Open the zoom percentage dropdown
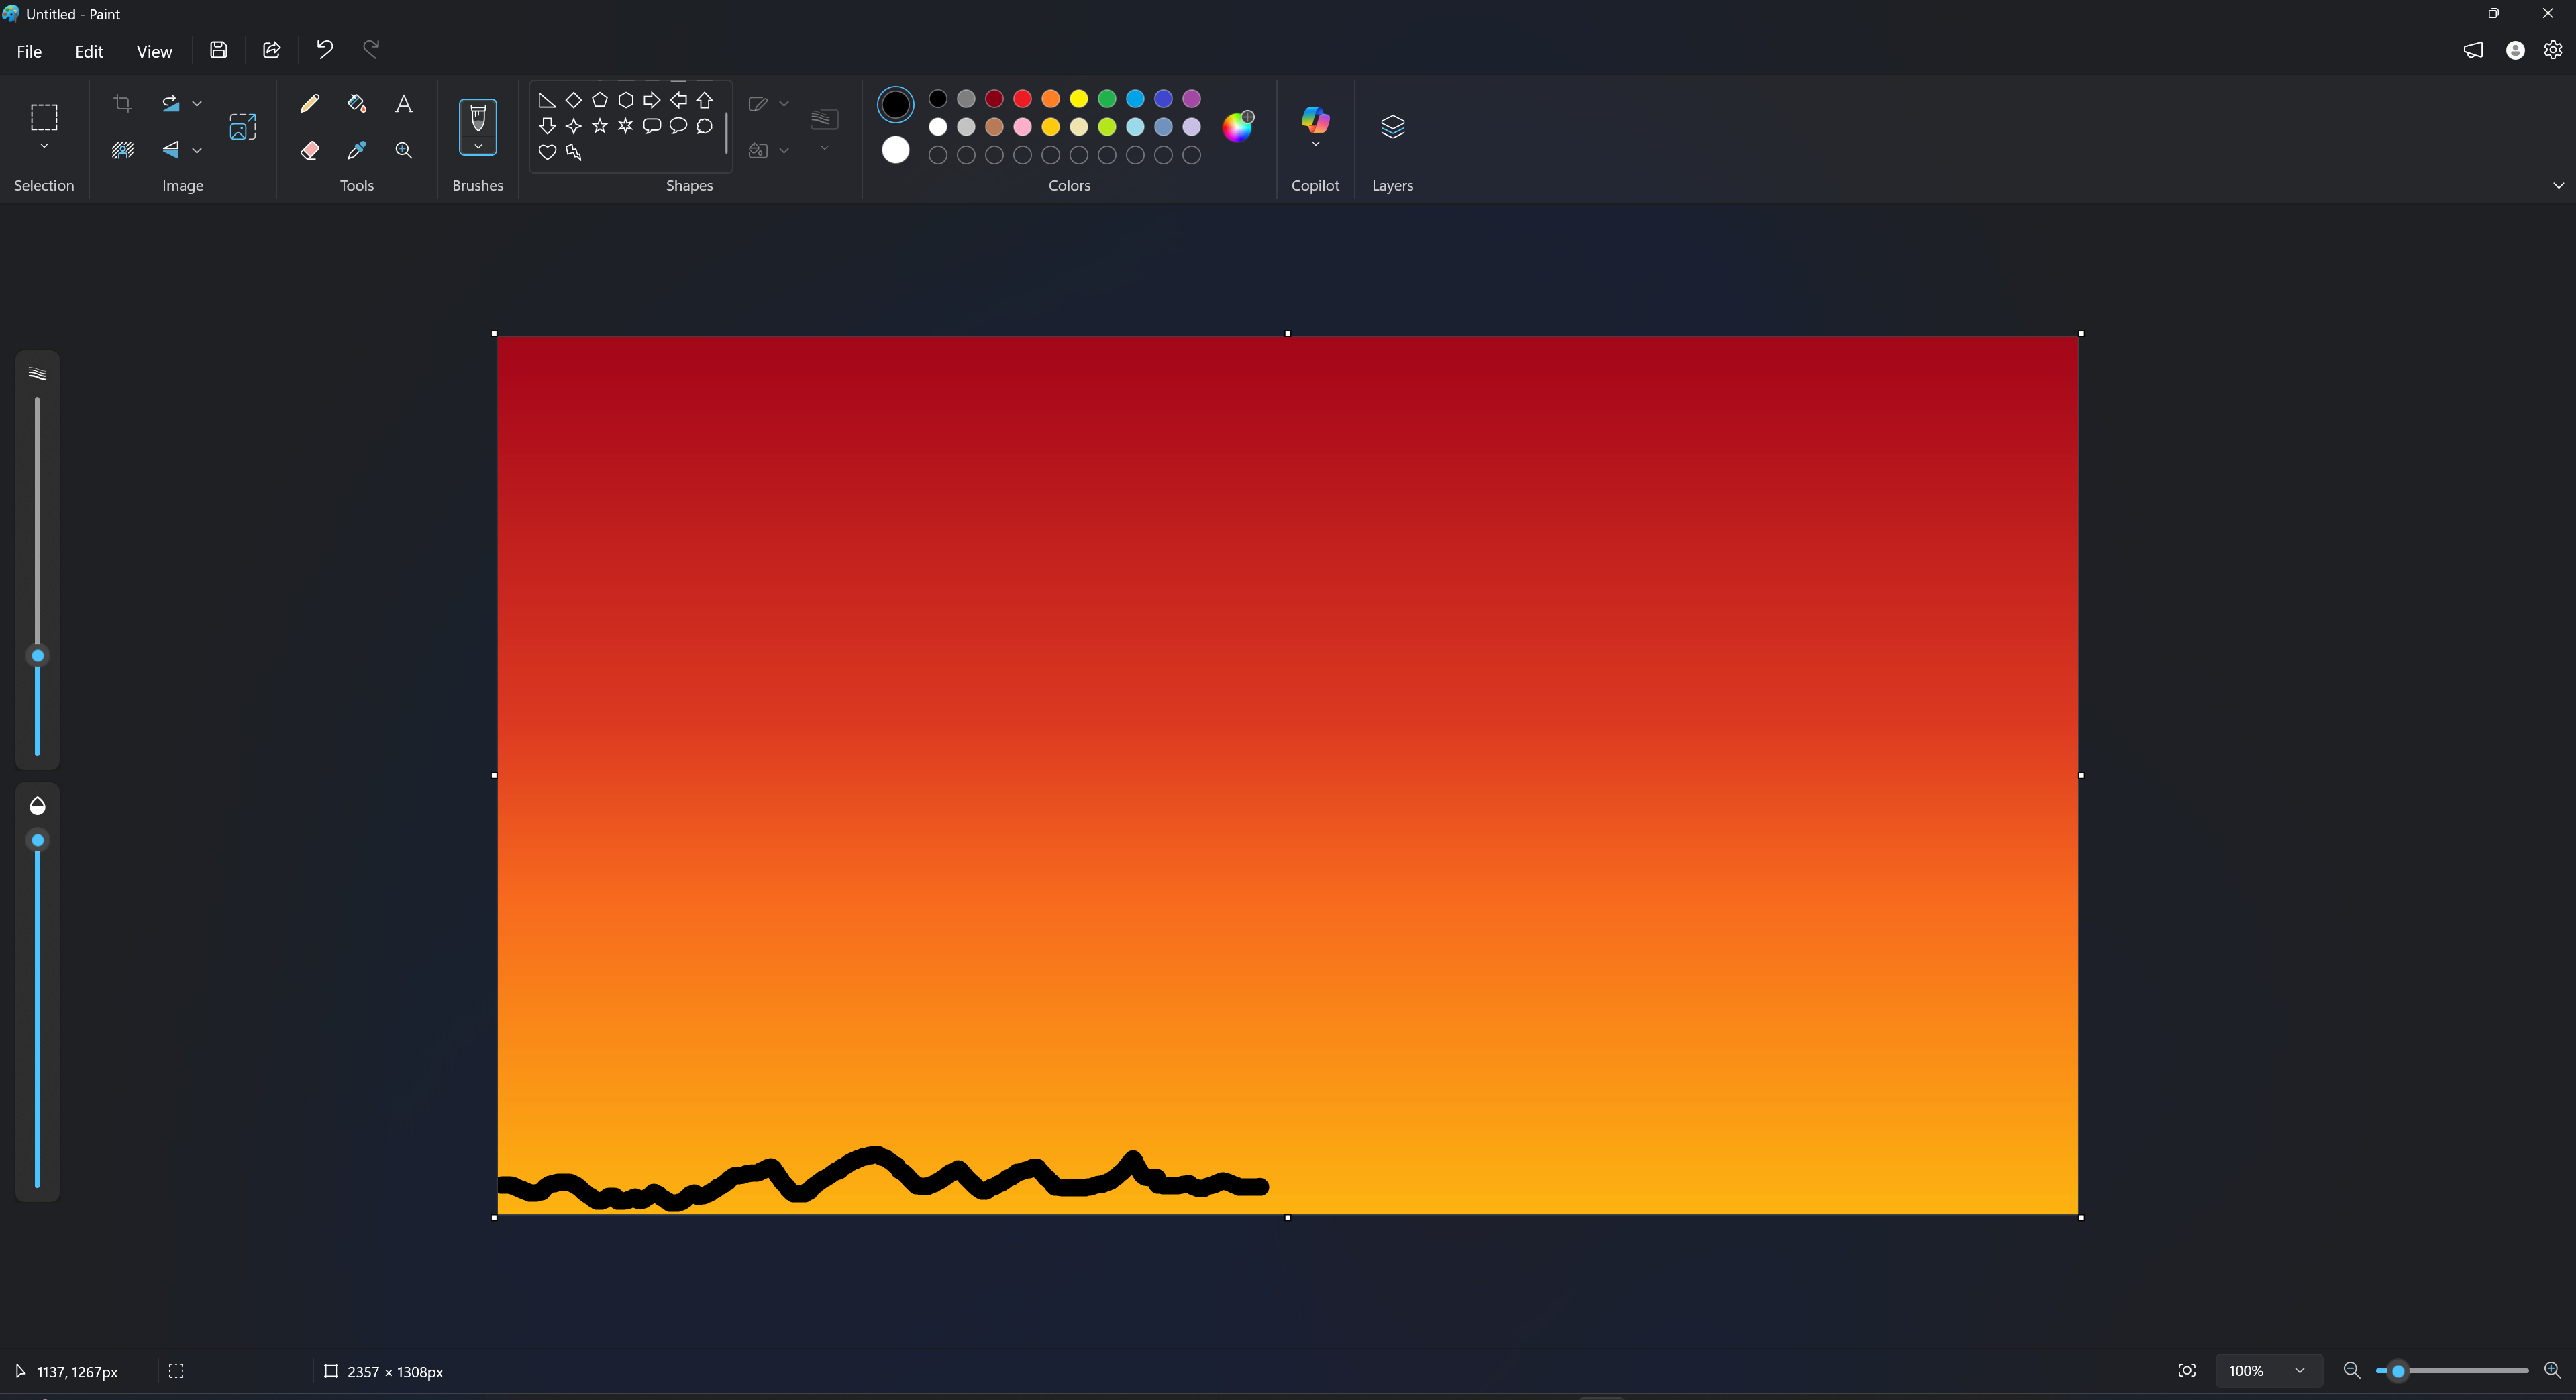Screen dimensions: 2576x1400 coord(2299,1371)
